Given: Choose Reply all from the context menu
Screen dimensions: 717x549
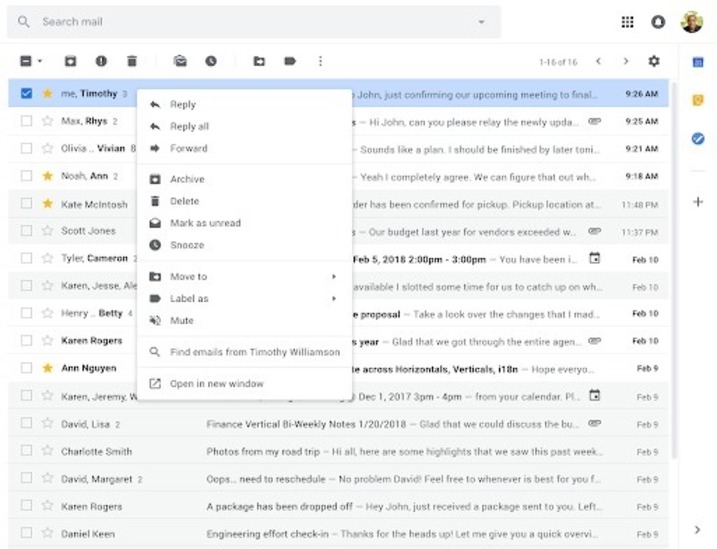Looking at the screenshot, I should click(x=245, y=127).
